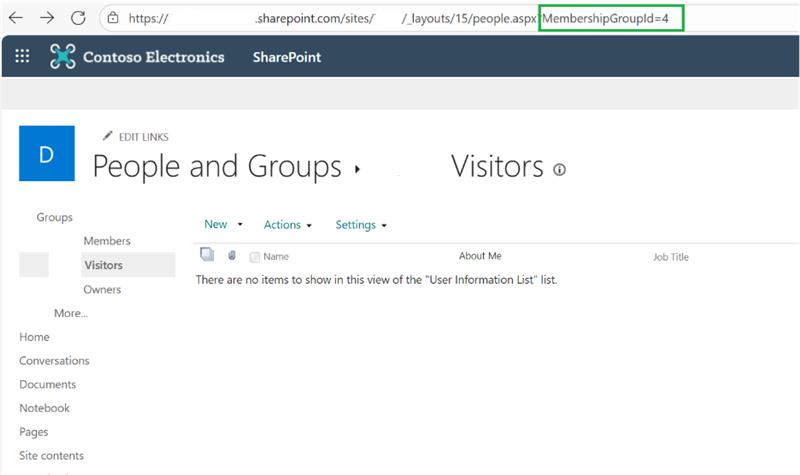Click the Visitors page title
This screenshot has height=475, width=800.
pyautogui.click(x=497, y=166)
